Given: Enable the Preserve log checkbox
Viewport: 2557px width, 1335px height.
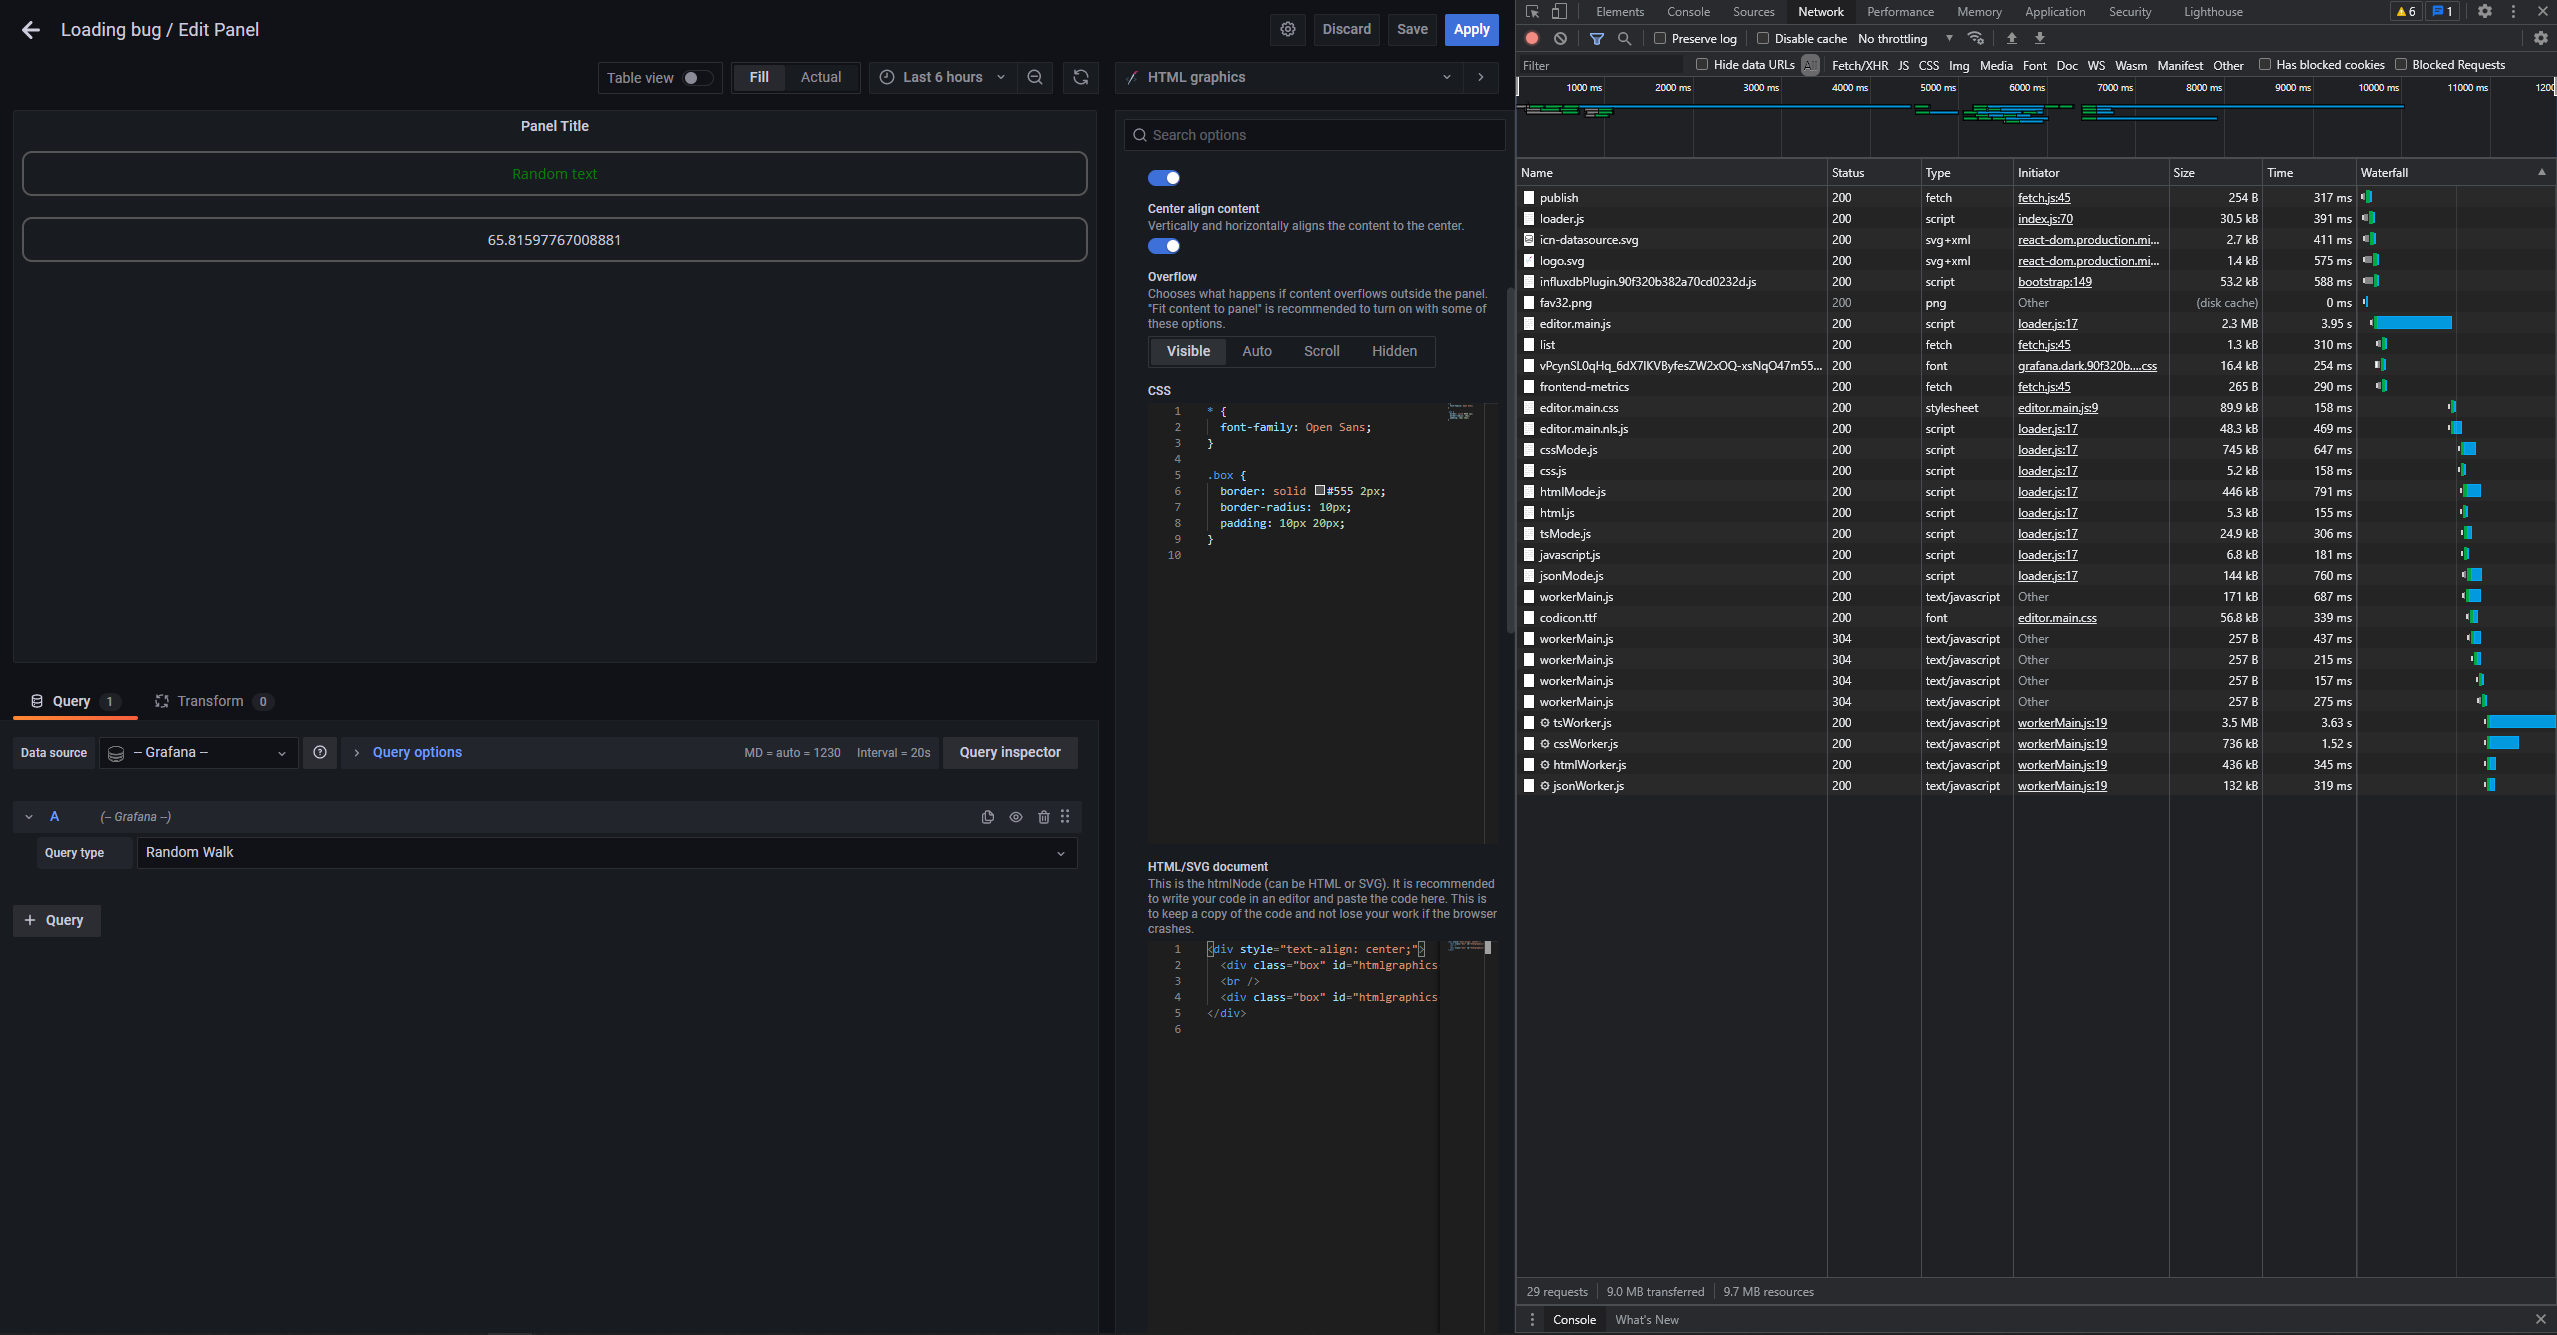Looking at the screenshot, I should point(1660,39).
